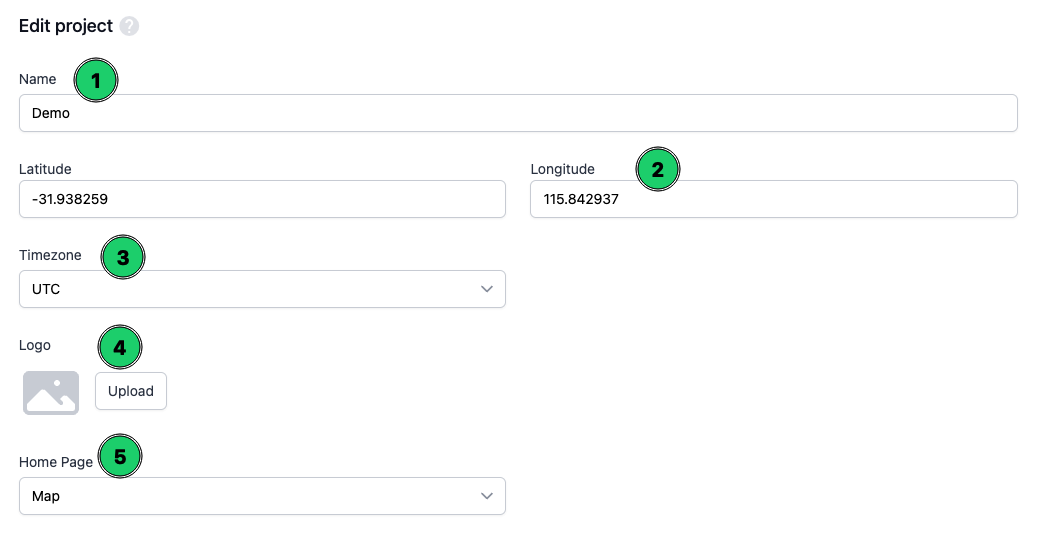
Task: Click the green number 5 badge
Action: 120,458
